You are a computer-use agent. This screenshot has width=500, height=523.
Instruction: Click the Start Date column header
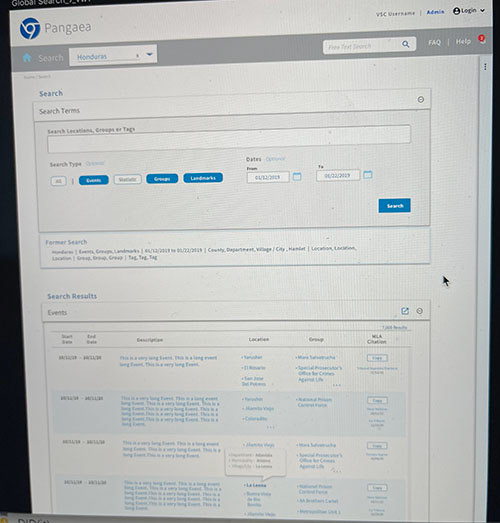pos(67,339)
